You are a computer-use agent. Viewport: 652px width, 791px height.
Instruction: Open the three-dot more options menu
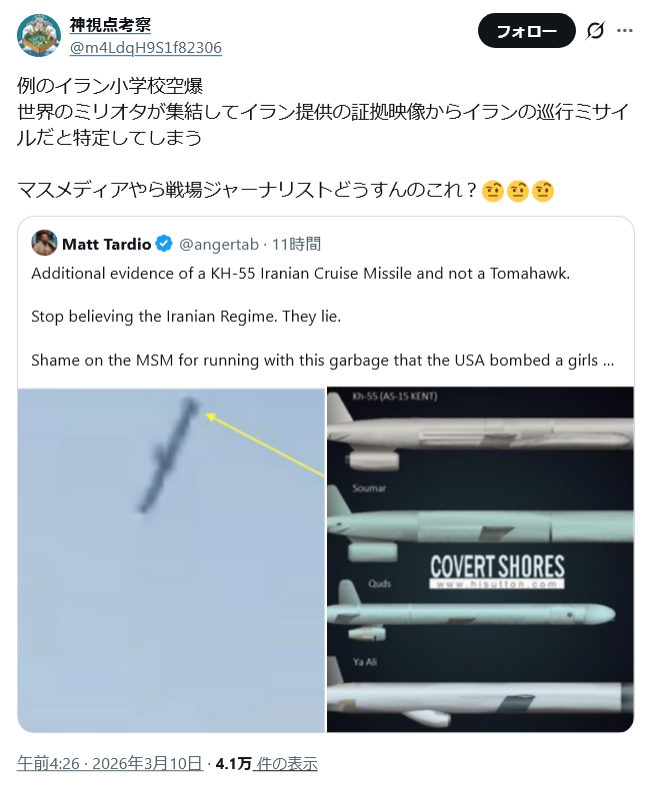click(x=625, y=31)
